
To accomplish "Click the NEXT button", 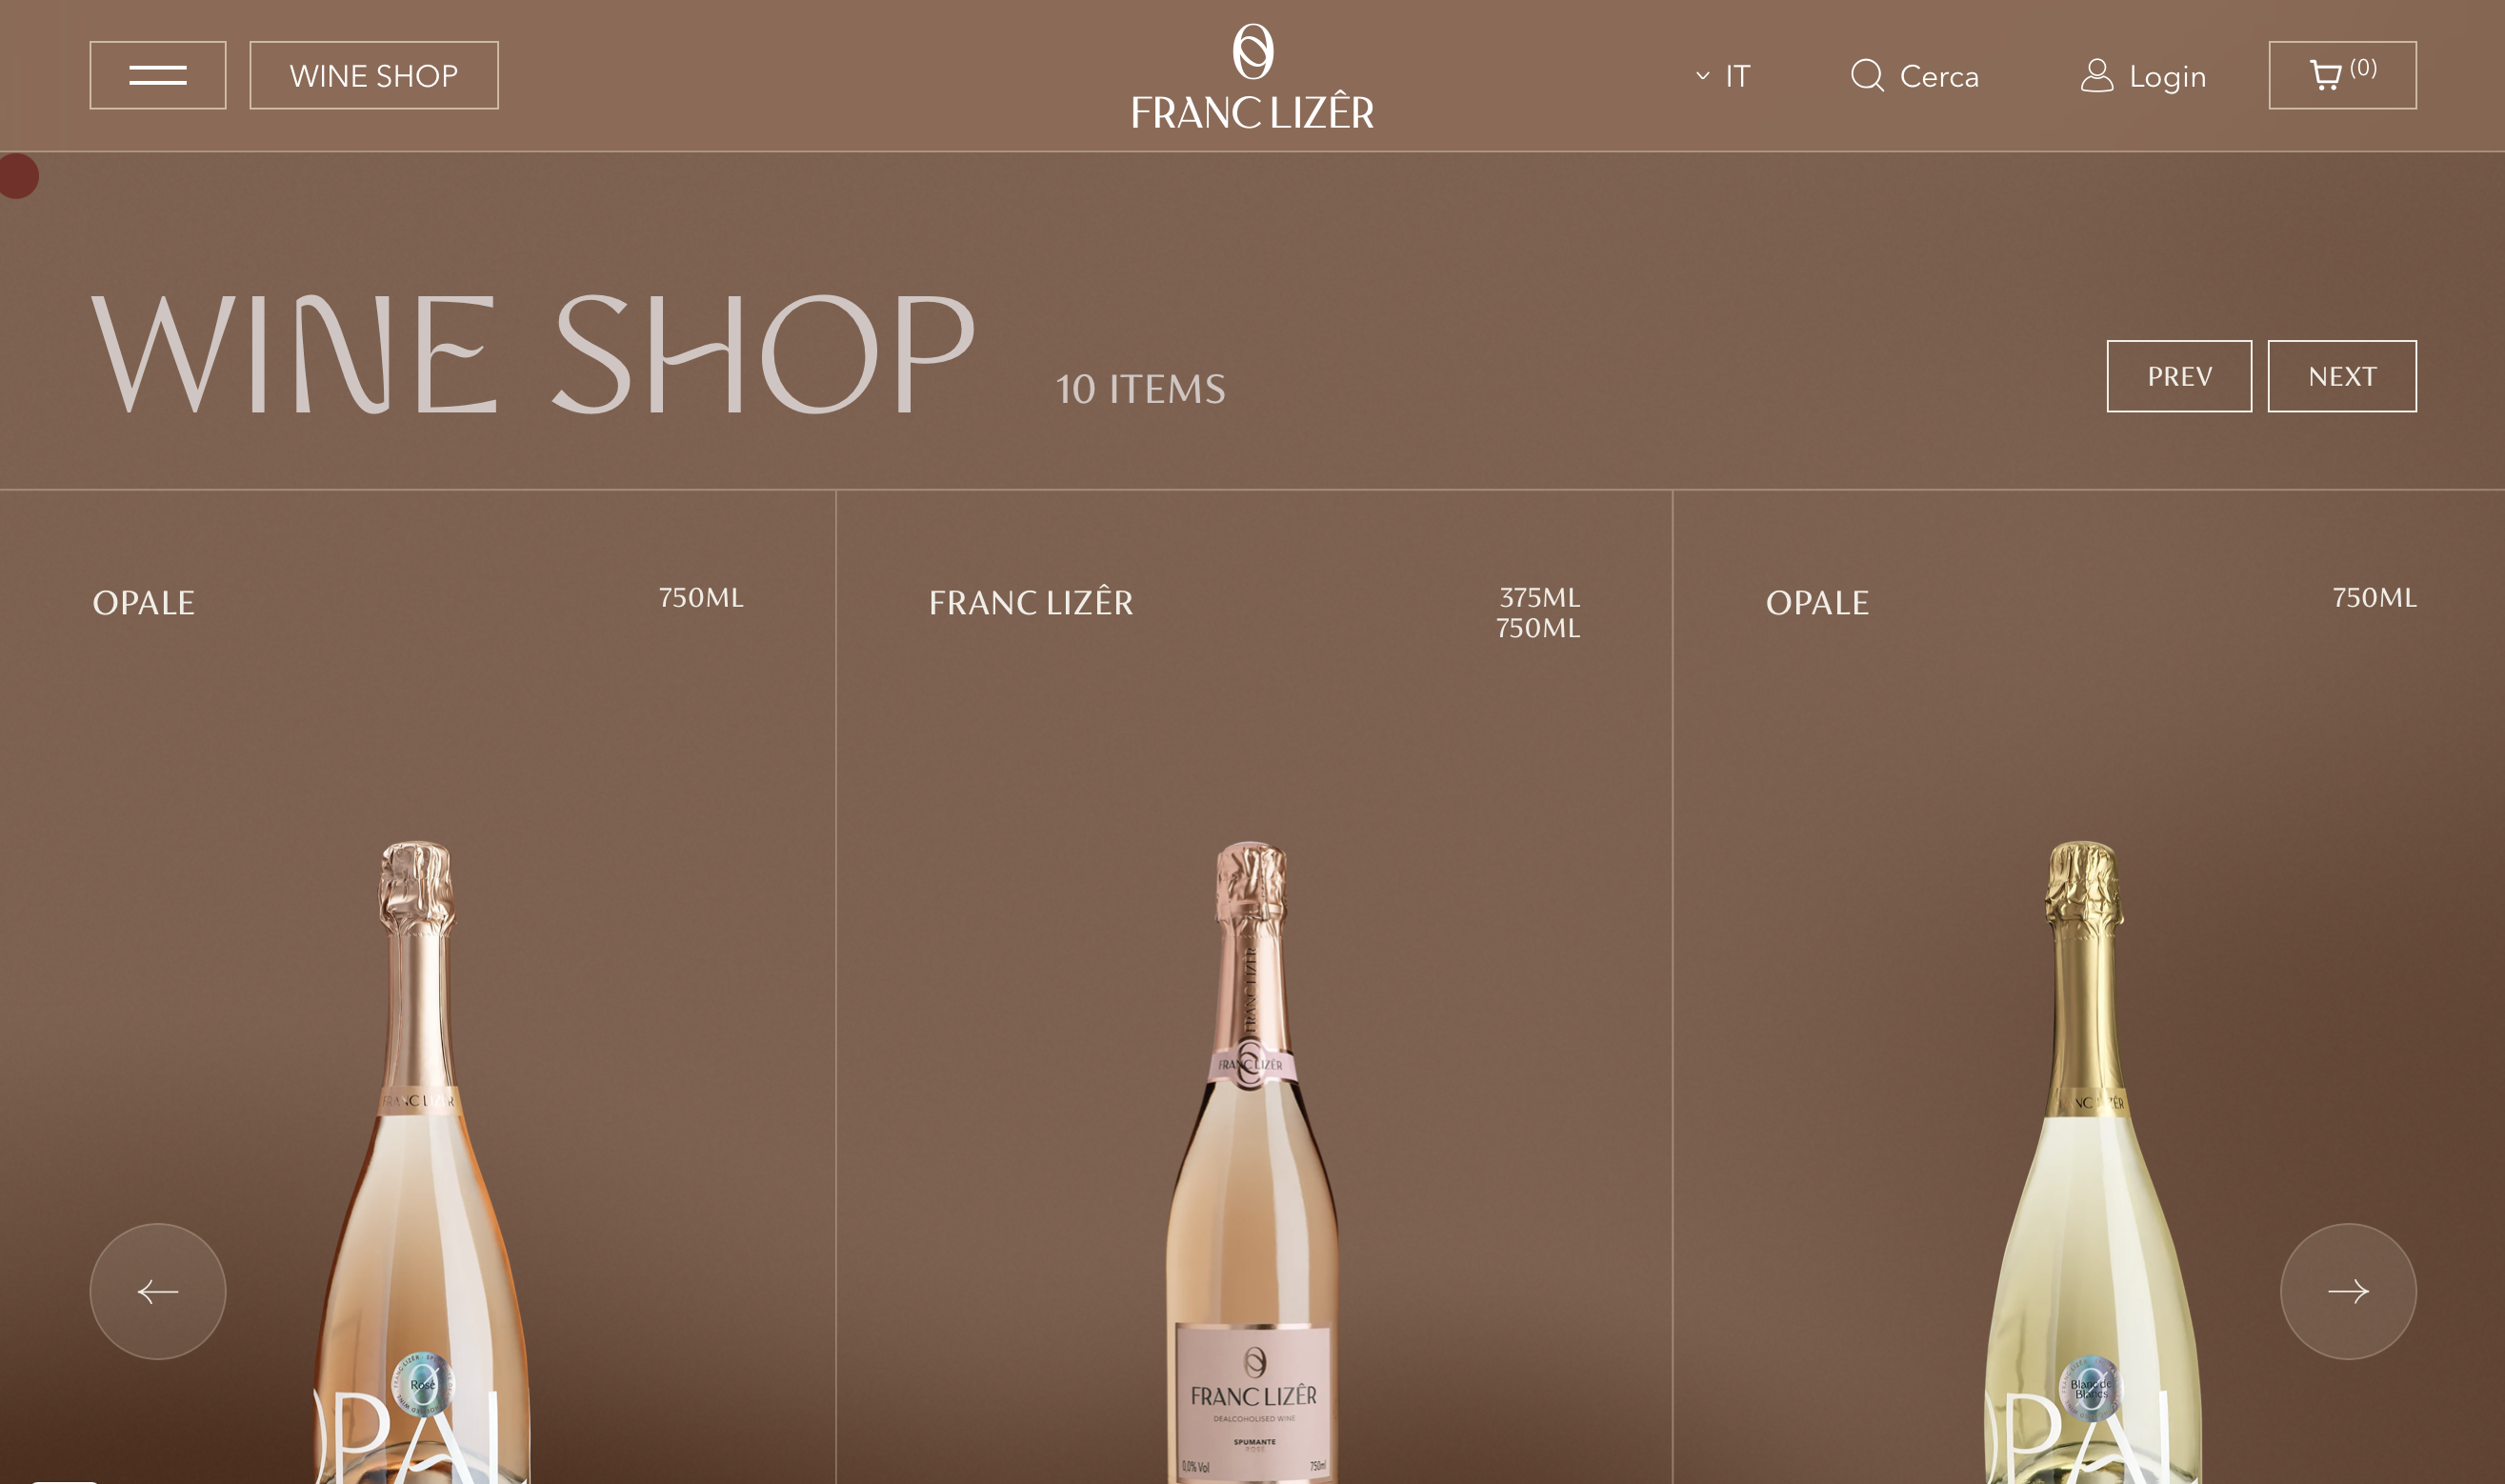I will point(2342,376).
